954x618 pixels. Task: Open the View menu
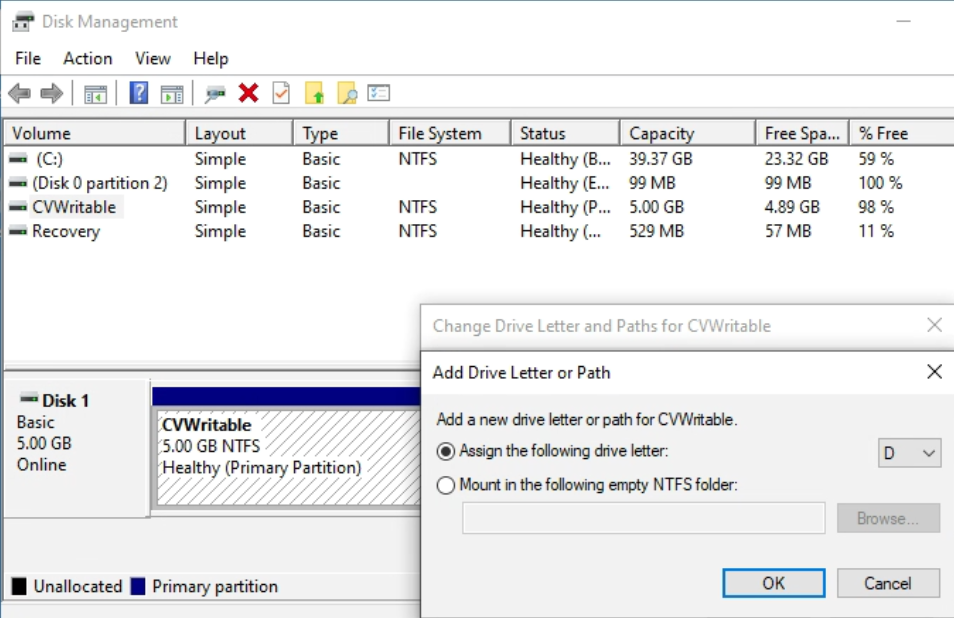pyautogui.click(x=151, y=58)
